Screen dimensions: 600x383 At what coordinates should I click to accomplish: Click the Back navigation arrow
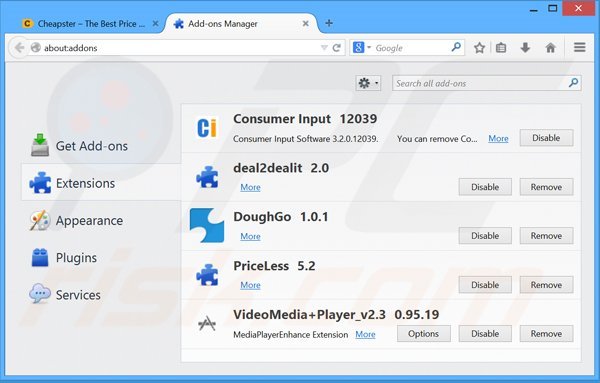[19, 47]
